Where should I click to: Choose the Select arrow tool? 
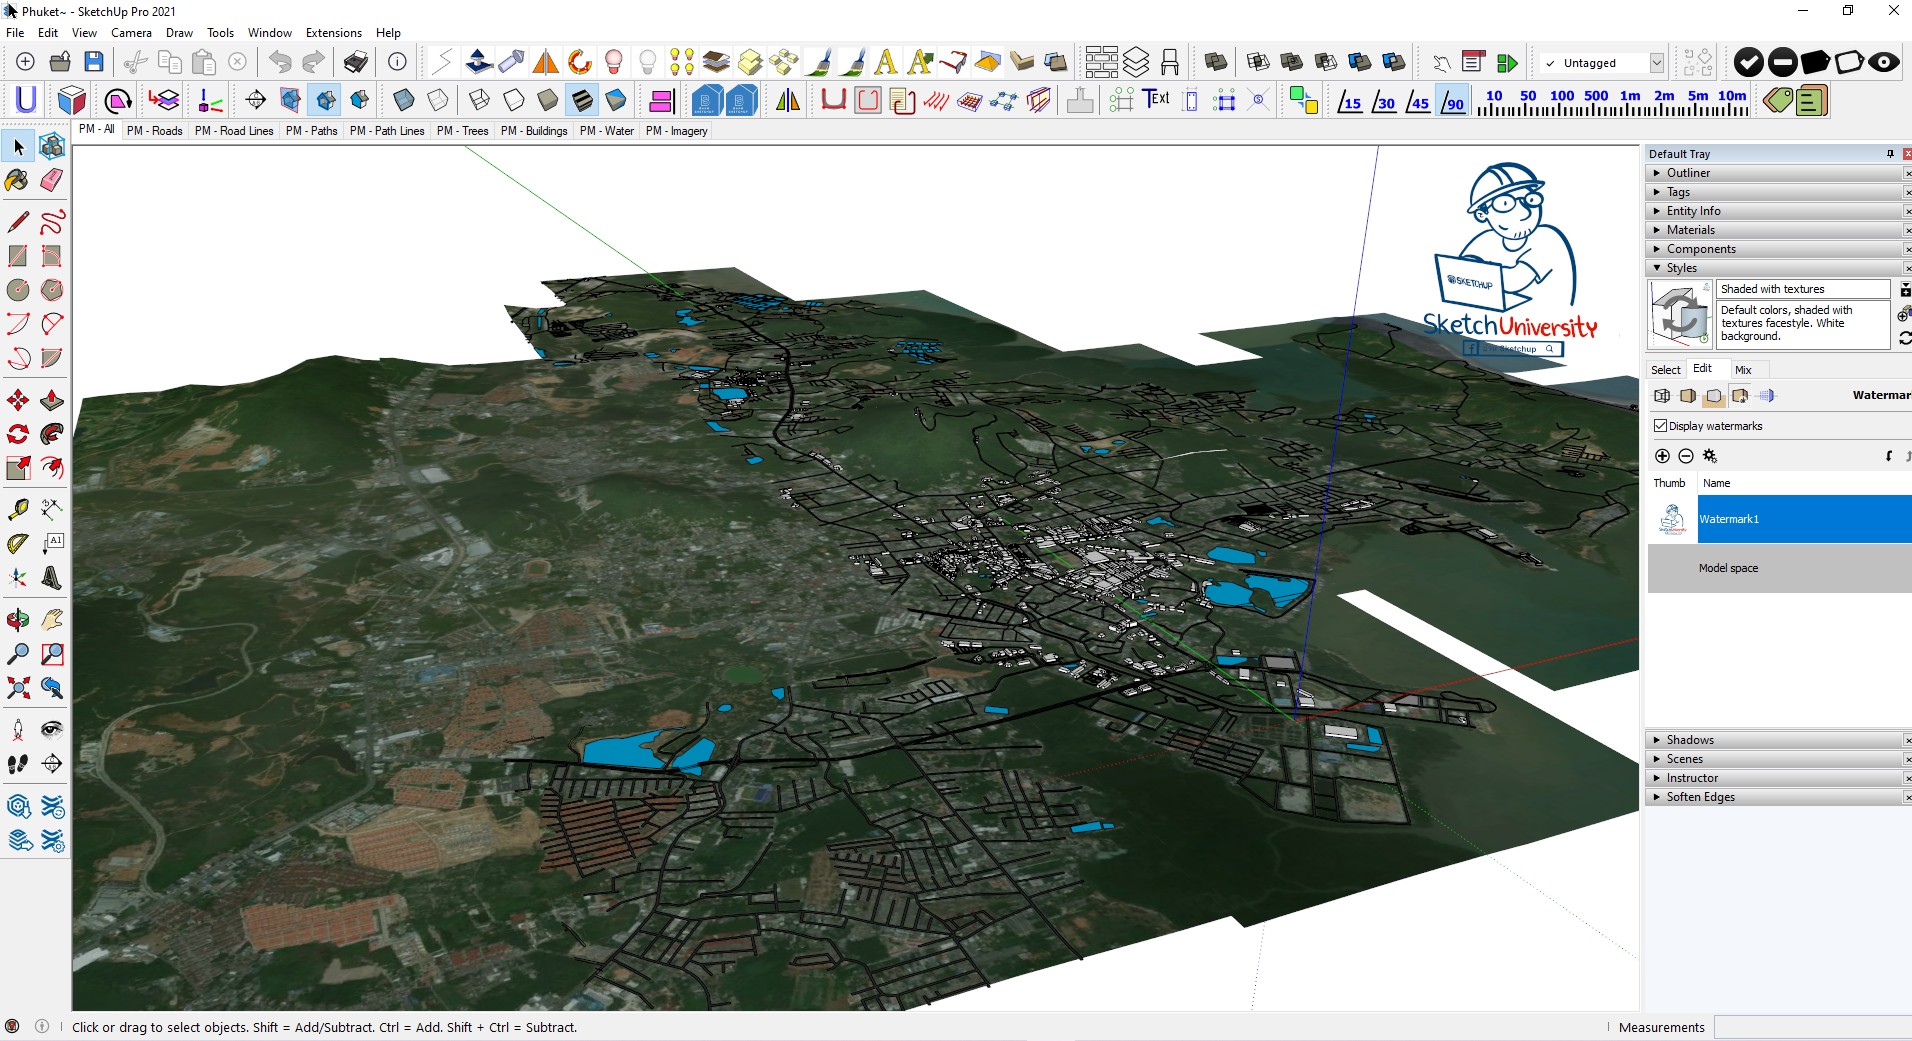tap(18, 147)
